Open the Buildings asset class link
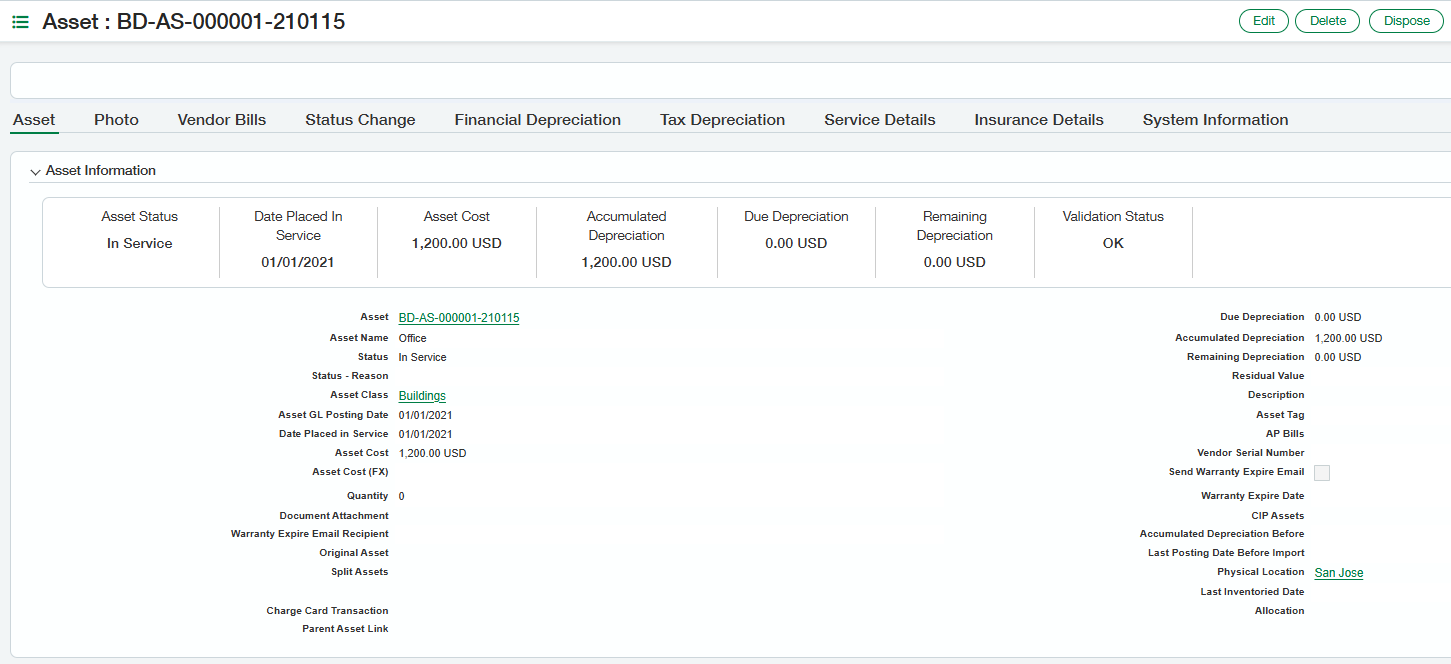Screen dimensions: 1451x664 tap(421, 395)
